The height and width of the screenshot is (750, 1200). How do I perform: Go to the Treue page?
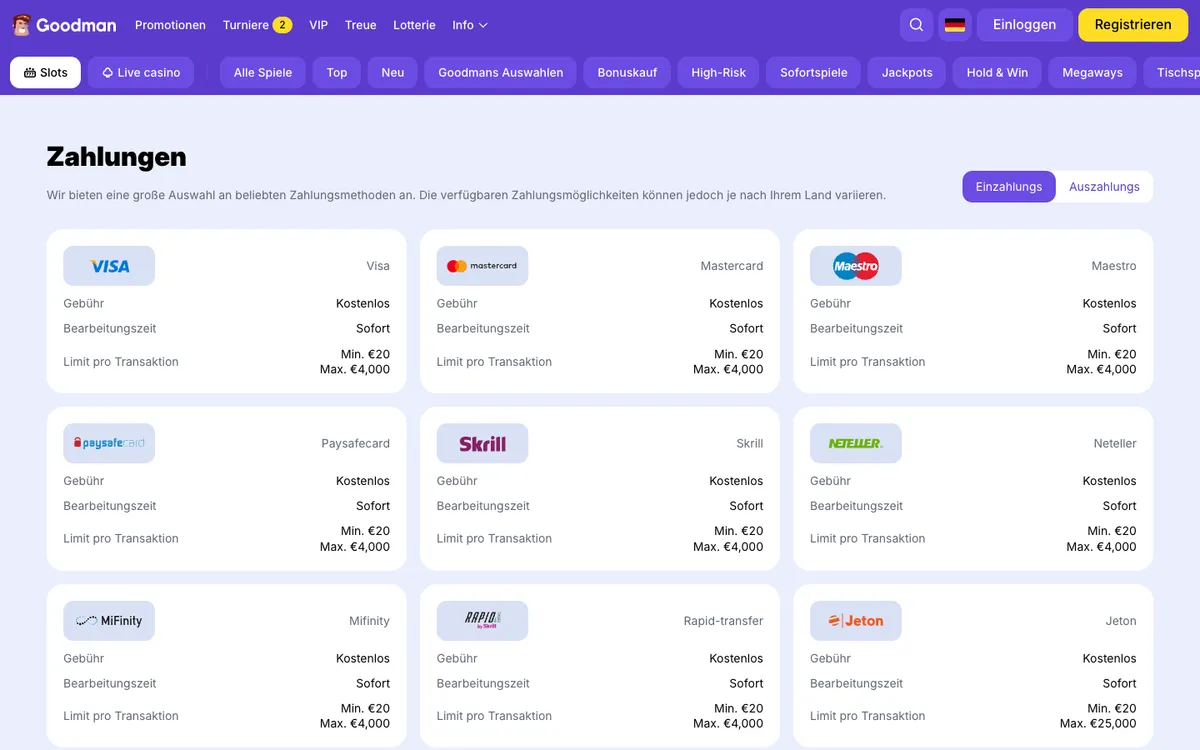(x=360, y=25)
